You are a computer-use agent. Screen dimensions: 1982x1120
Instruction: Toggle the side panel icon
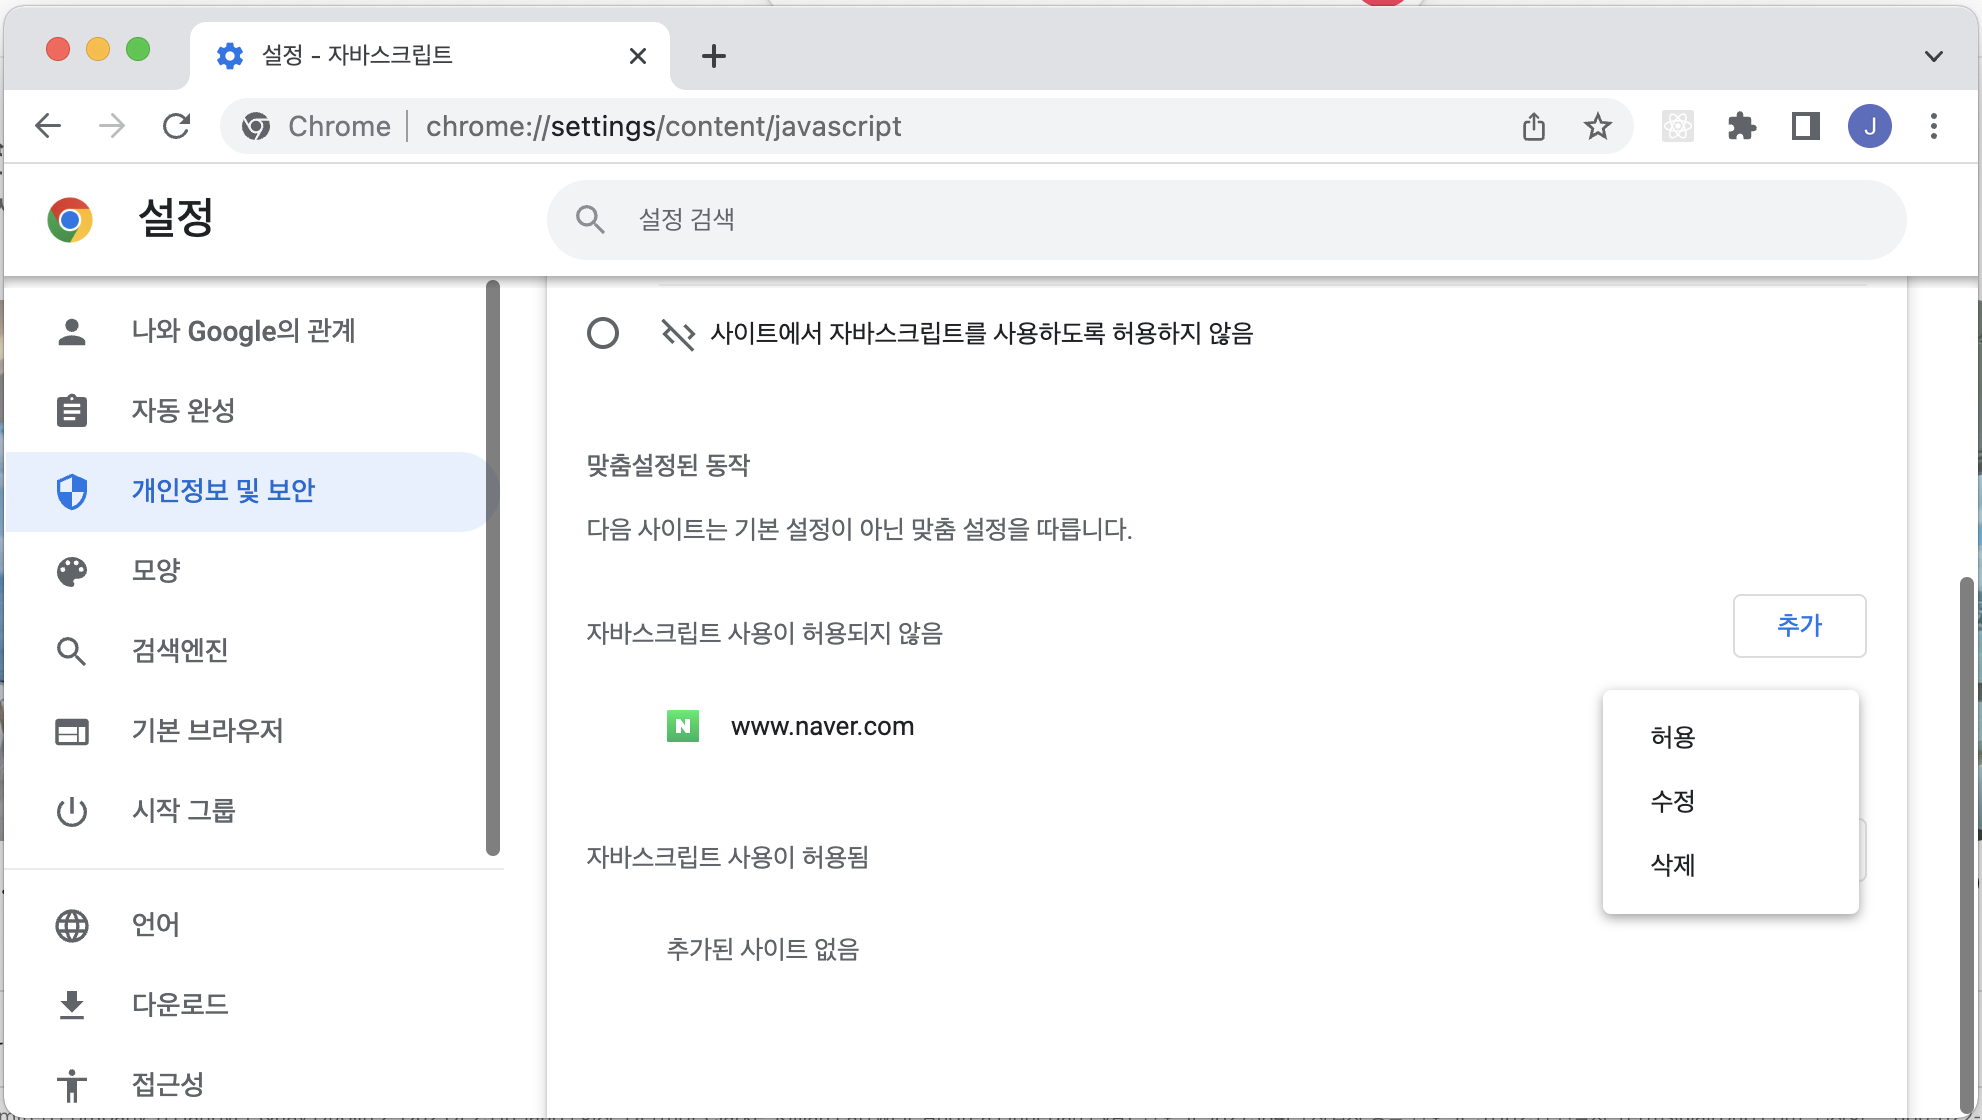tap(1805, 126)
